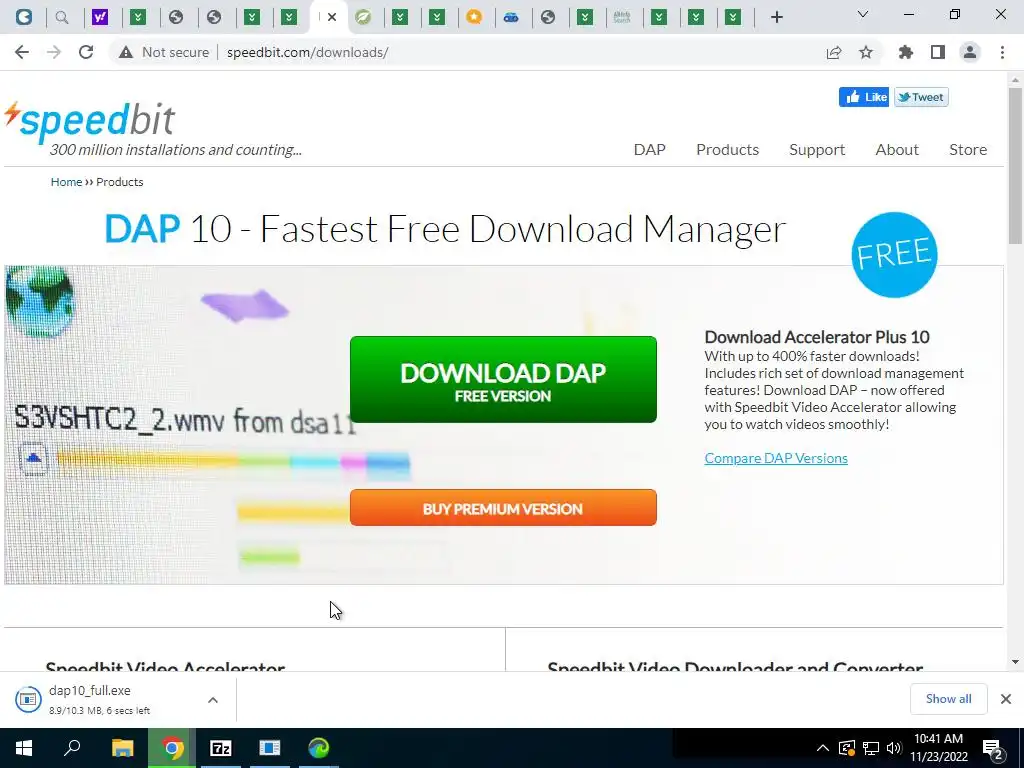This screenshot has width=1024, height=768.
Task: Click the dap10_full.exe download item
Action: coord(118,699)
